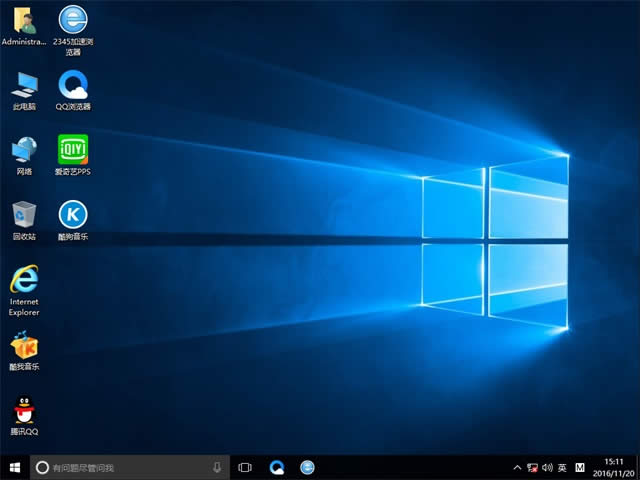Expand hidden system tray icons

(517, 467)
